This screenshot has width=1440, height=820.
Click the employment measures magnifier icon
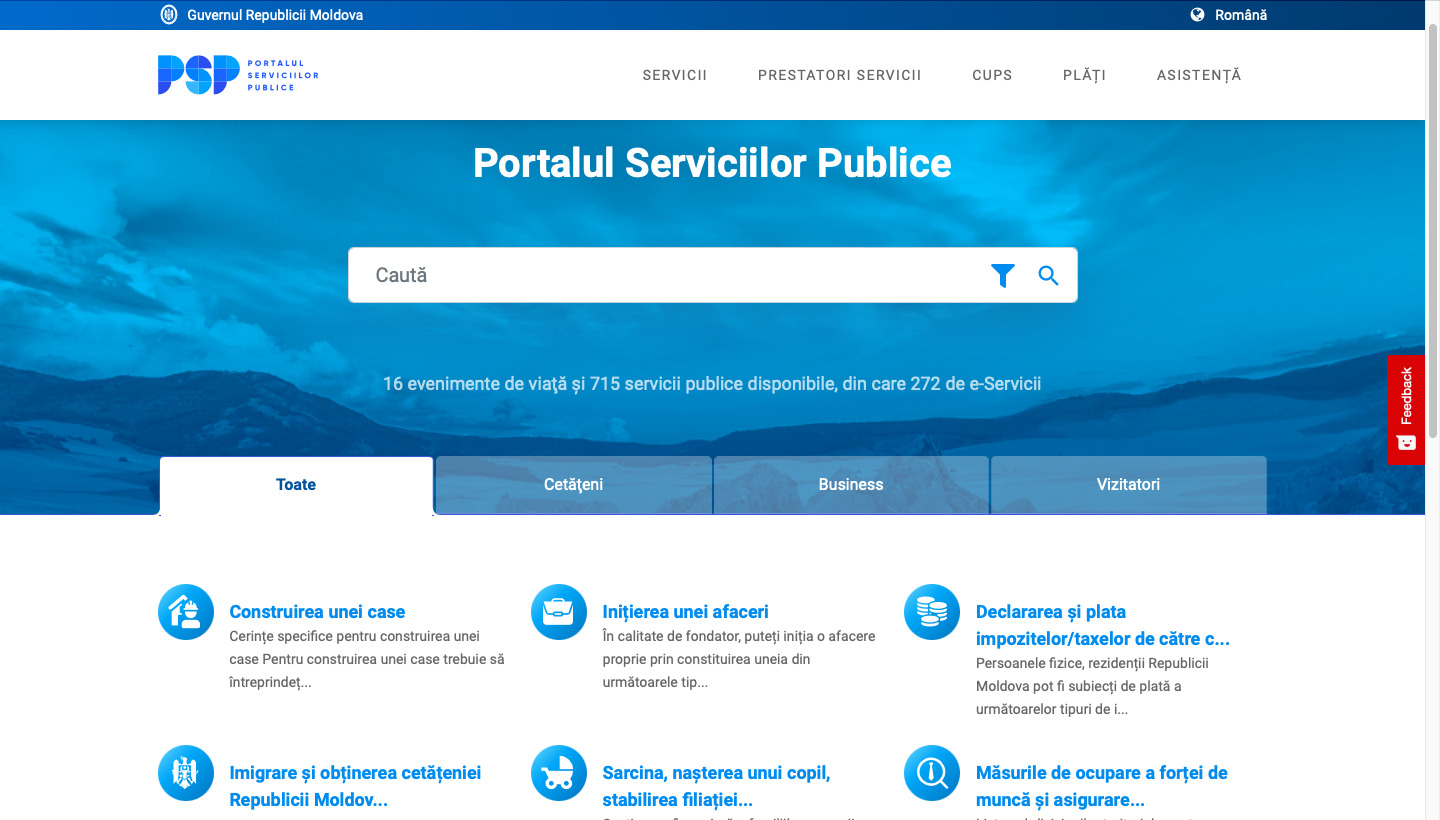[932, 773]
